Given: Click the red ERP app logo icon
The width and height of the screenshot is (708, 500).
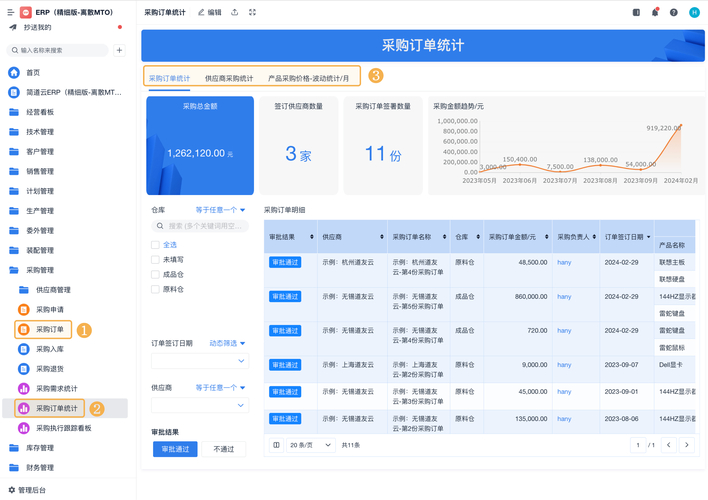Looking at the screenshot, I should pos(26,12).
